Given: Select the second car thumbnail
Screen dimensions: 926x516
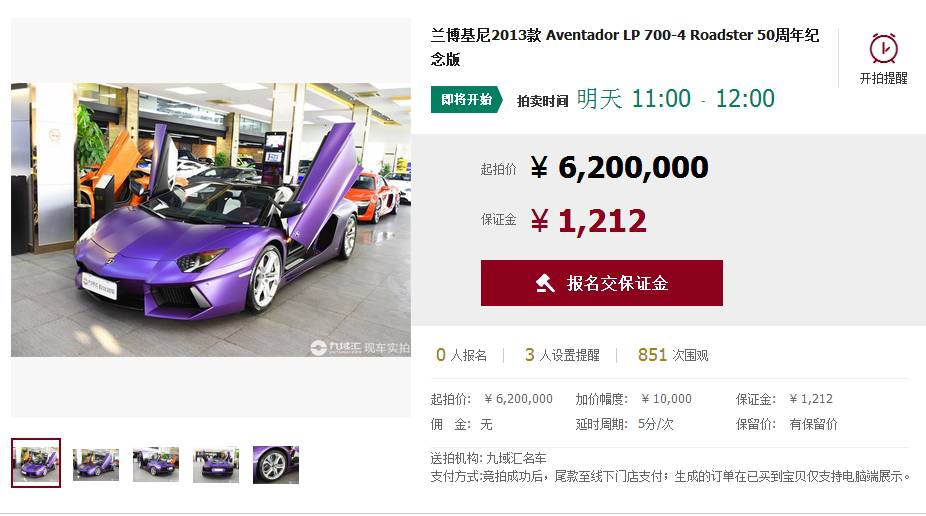Looking at the screenshot, I should click(x=96, y=465).
